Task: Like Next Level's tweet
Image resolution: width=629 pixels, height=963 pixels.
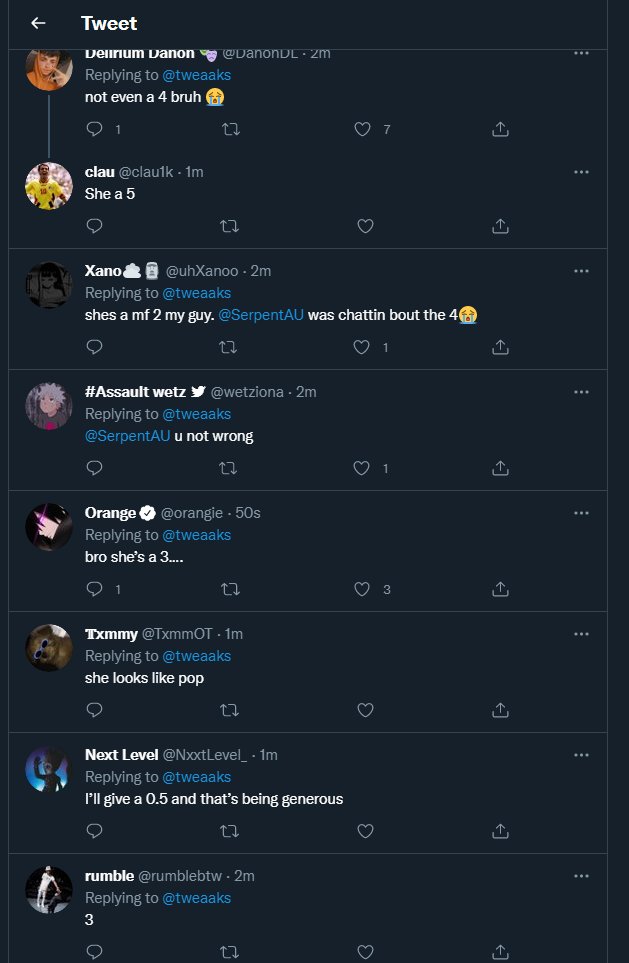Action: 365,831
